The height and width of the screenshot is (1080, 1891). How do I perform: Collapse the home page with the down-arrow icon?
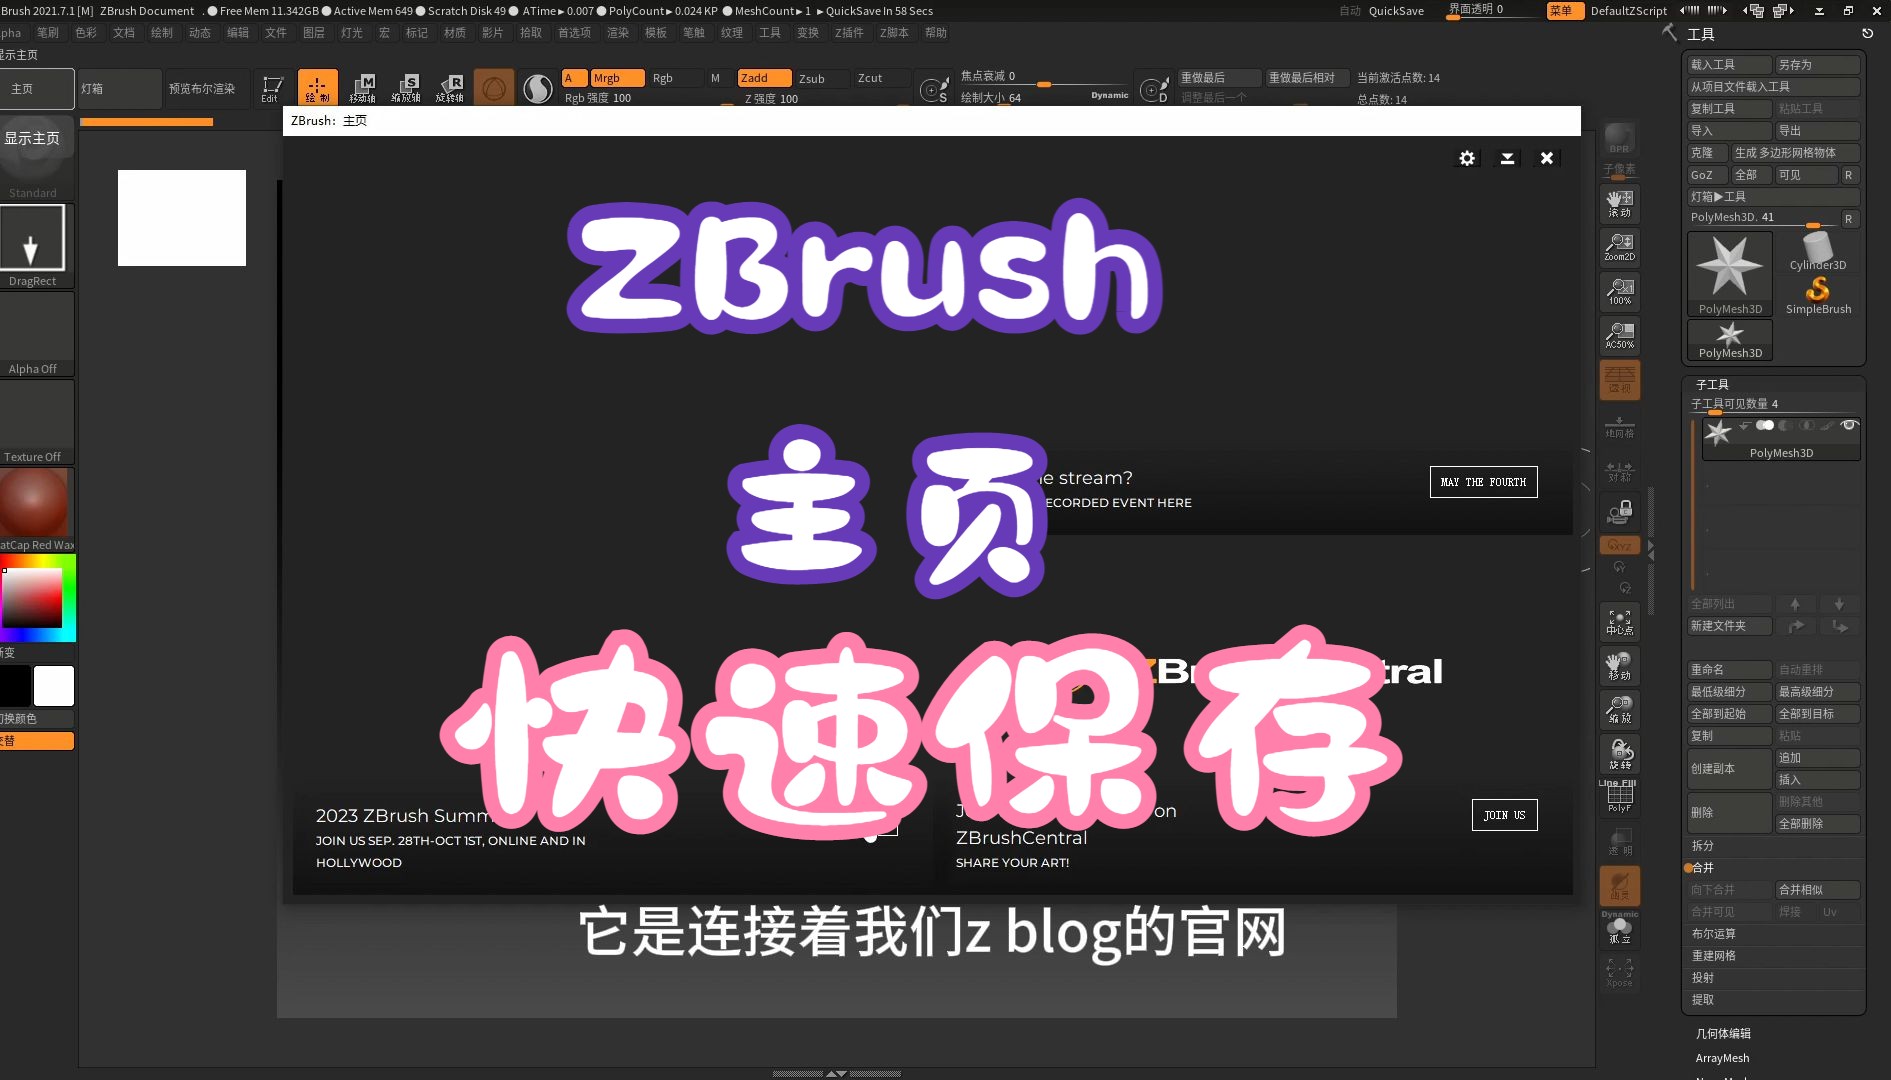[1507, 158]
